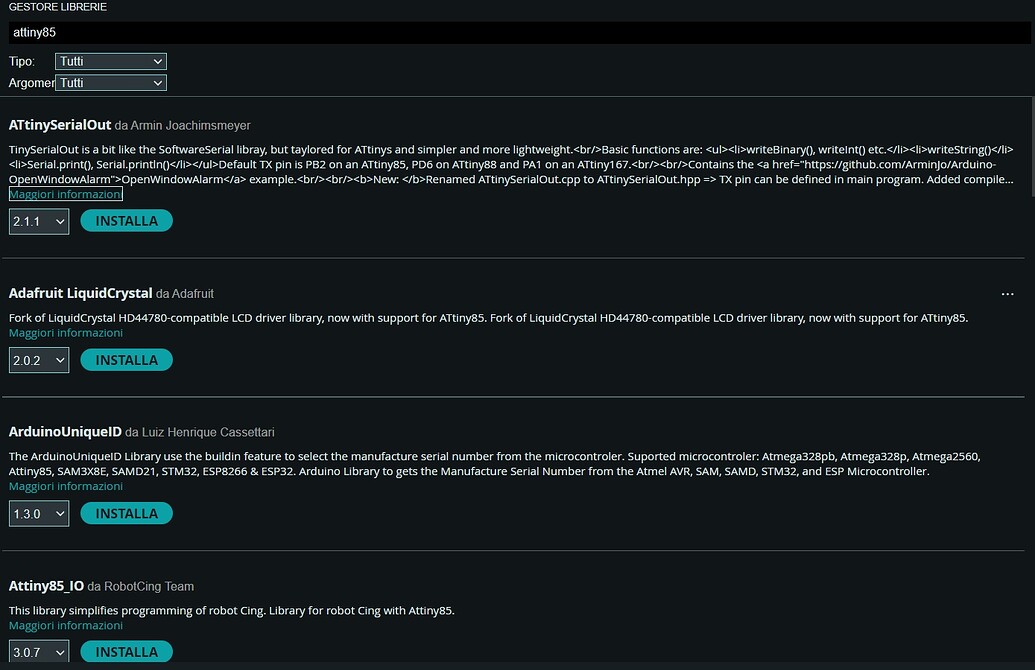
Task: View Maggiori informazioni for Attiny85_IO
Action: (x=66, y=626)
